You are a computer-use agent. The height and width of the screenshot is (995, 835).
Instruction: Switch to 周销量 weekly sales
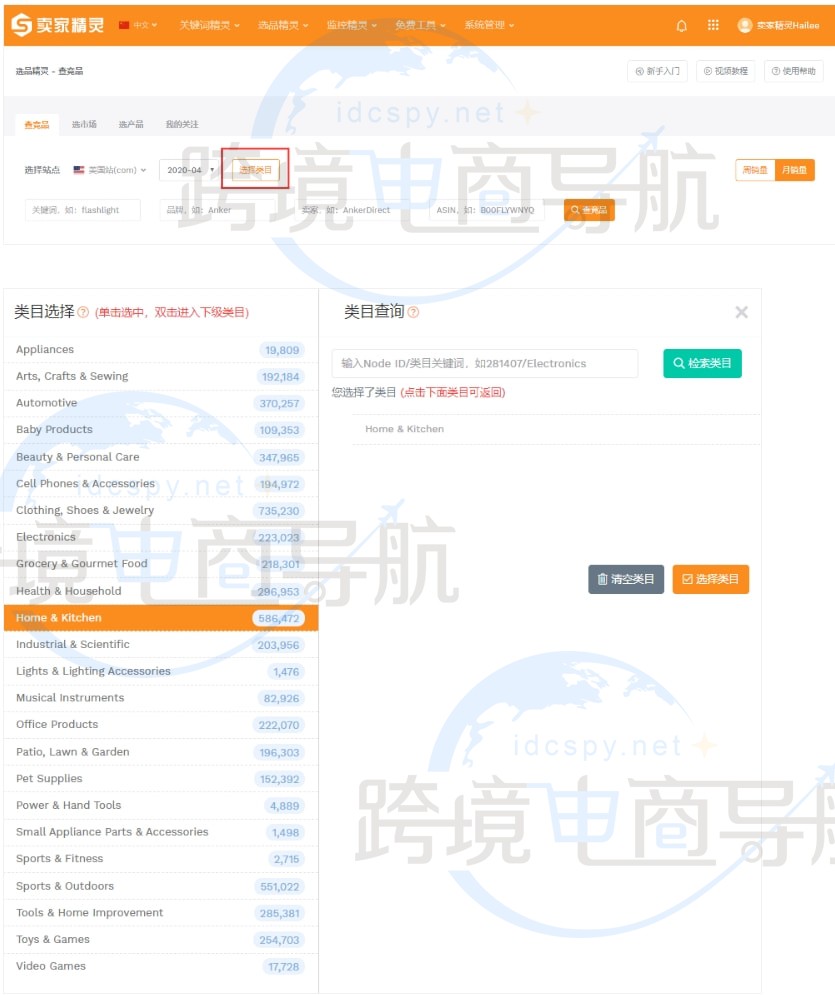tap(755, 170)
